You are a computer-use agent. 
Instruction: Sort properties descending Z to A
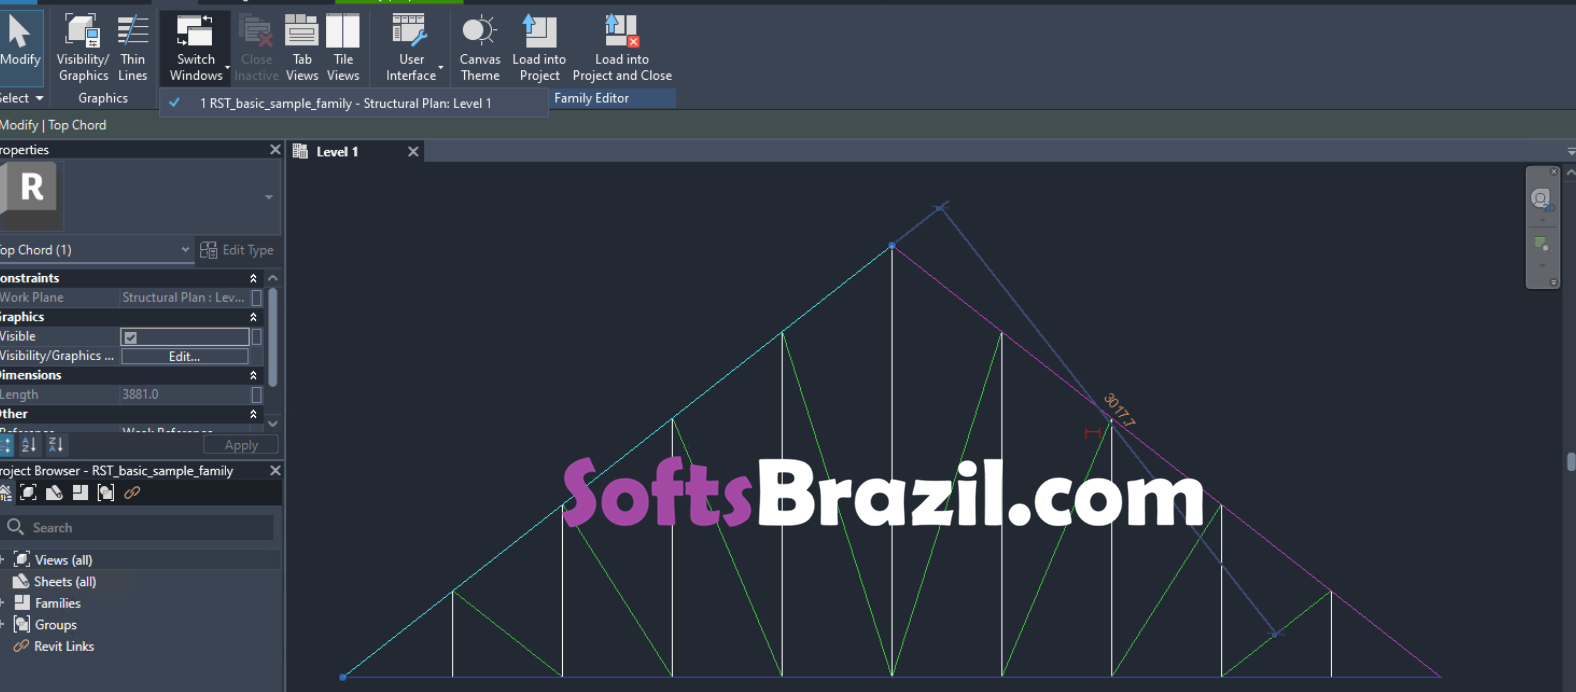coord(56,445)
